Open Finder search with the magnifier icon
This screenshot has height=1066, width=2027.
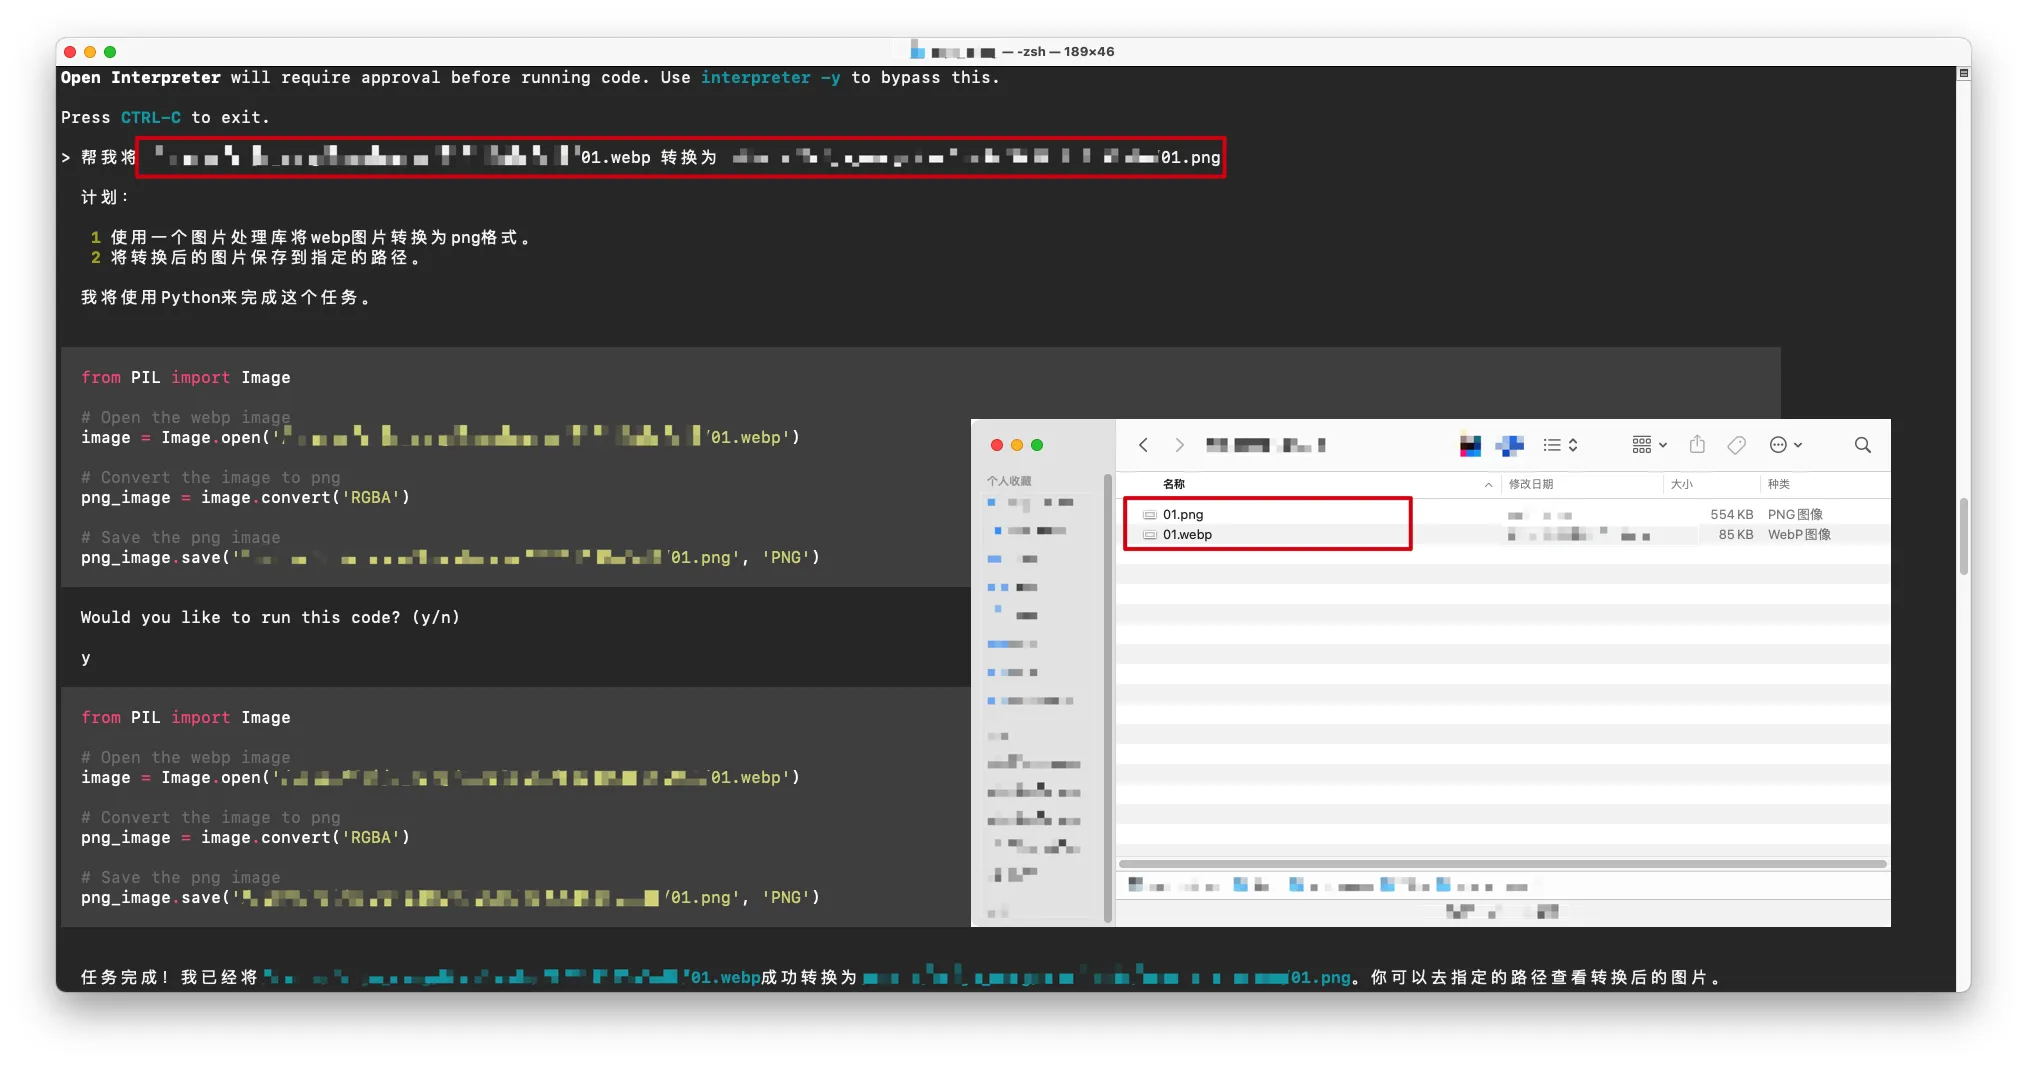click(1863, 445)
